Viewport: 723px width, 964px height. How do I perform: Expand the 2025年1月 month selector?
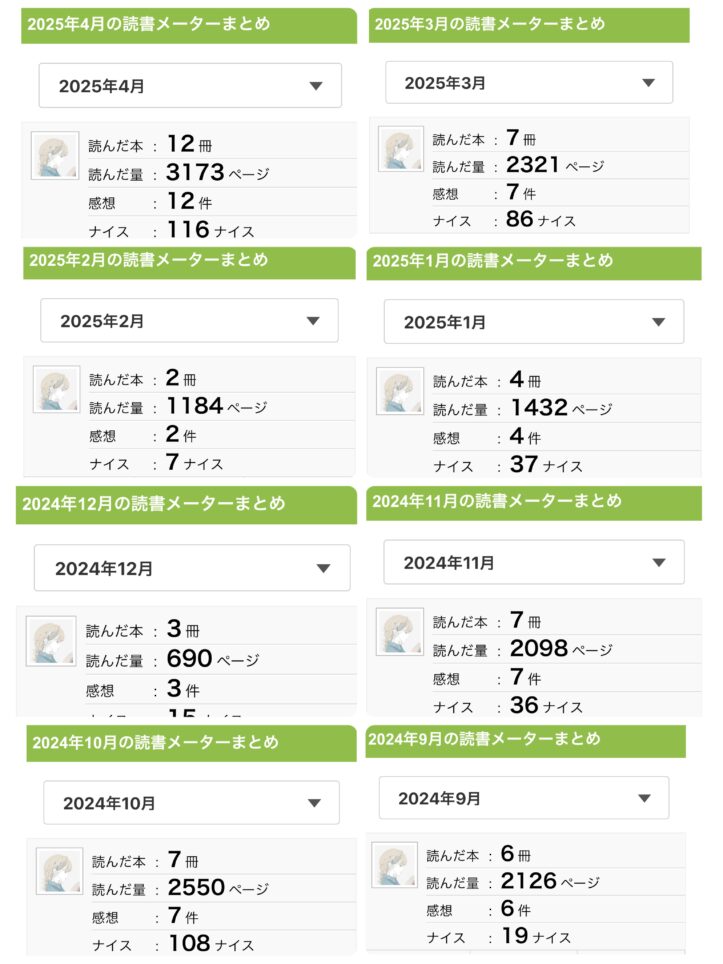(534, 322)
